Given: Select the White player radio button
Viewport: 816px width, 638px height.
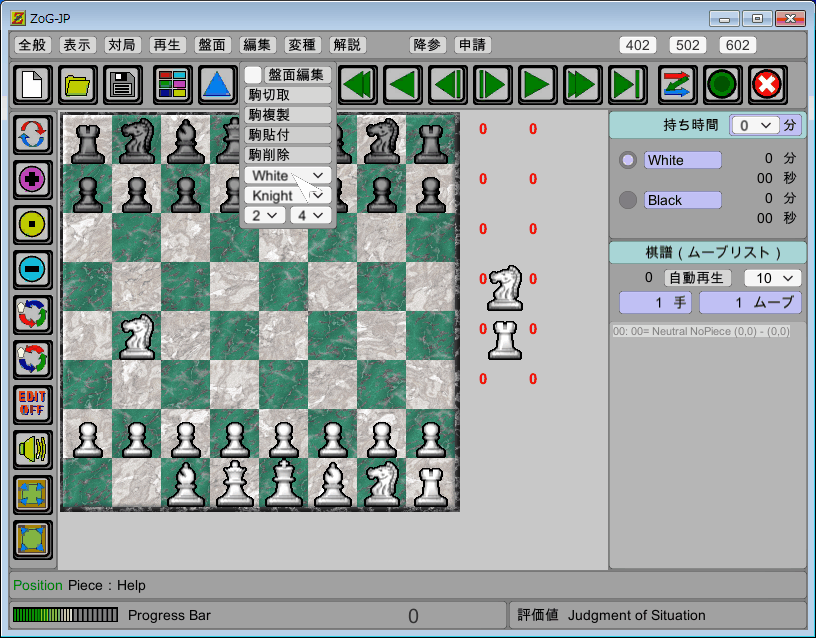Looking at the screenshot, I should (628, 160).
